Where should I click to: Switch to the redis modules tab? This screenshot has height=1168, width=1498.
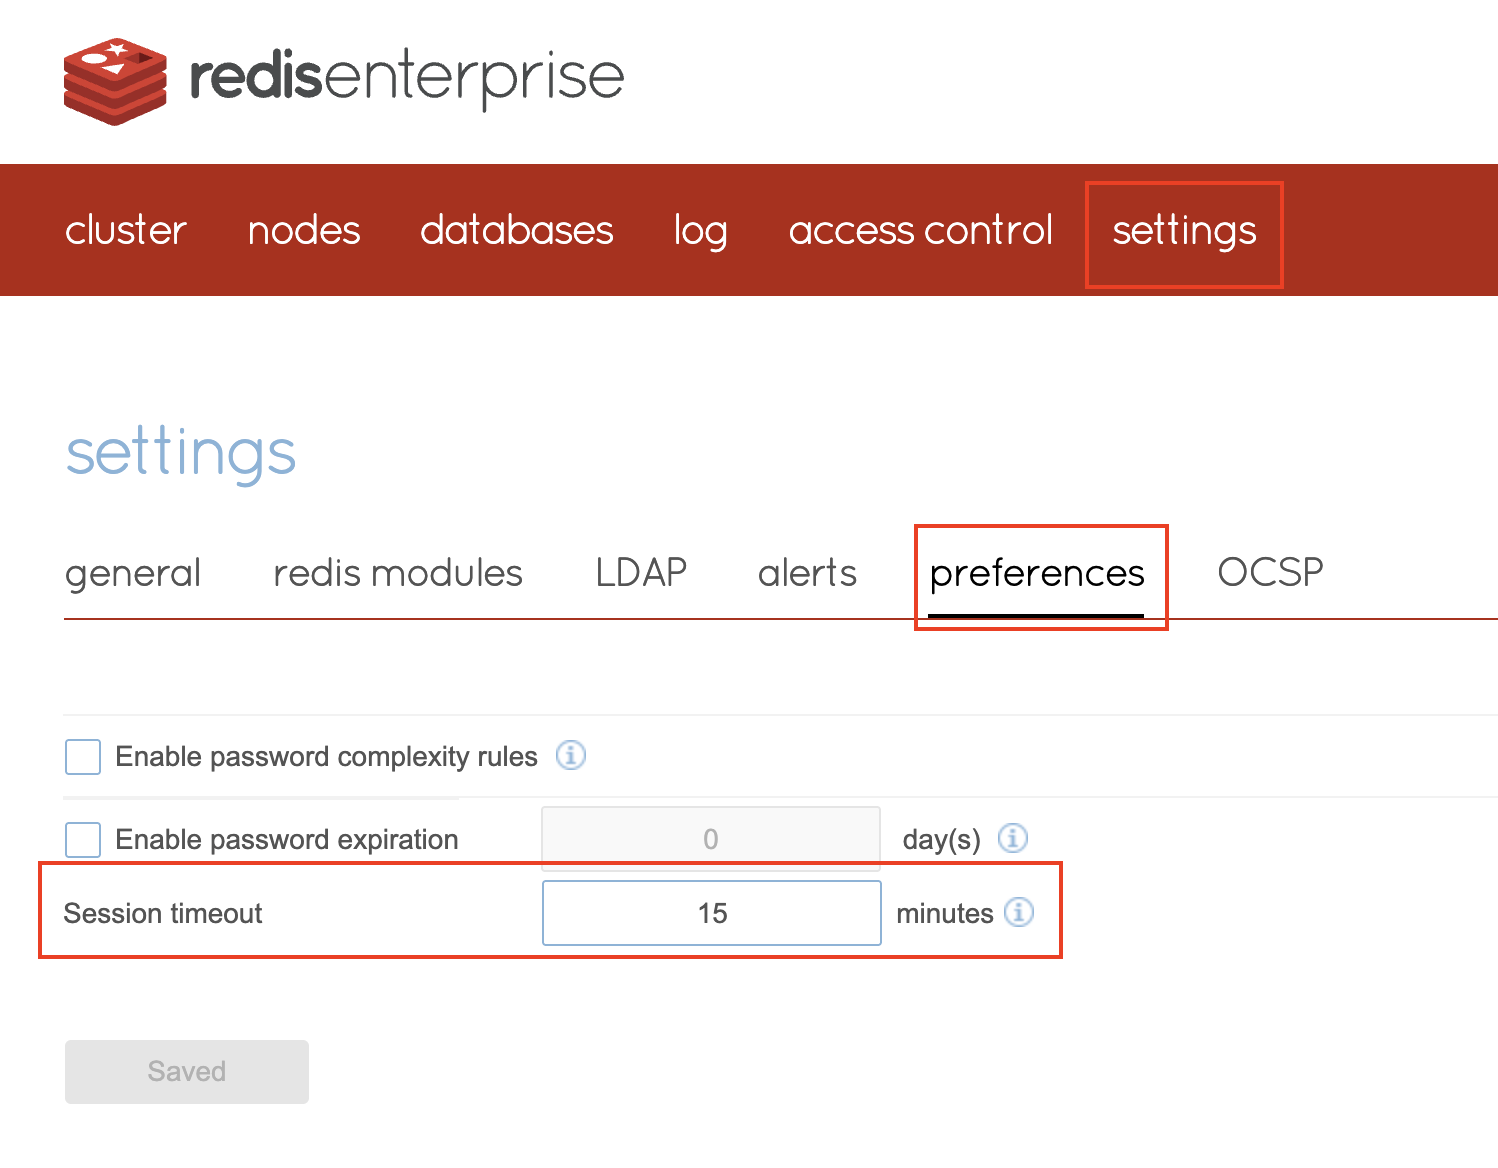coord(398,573)
